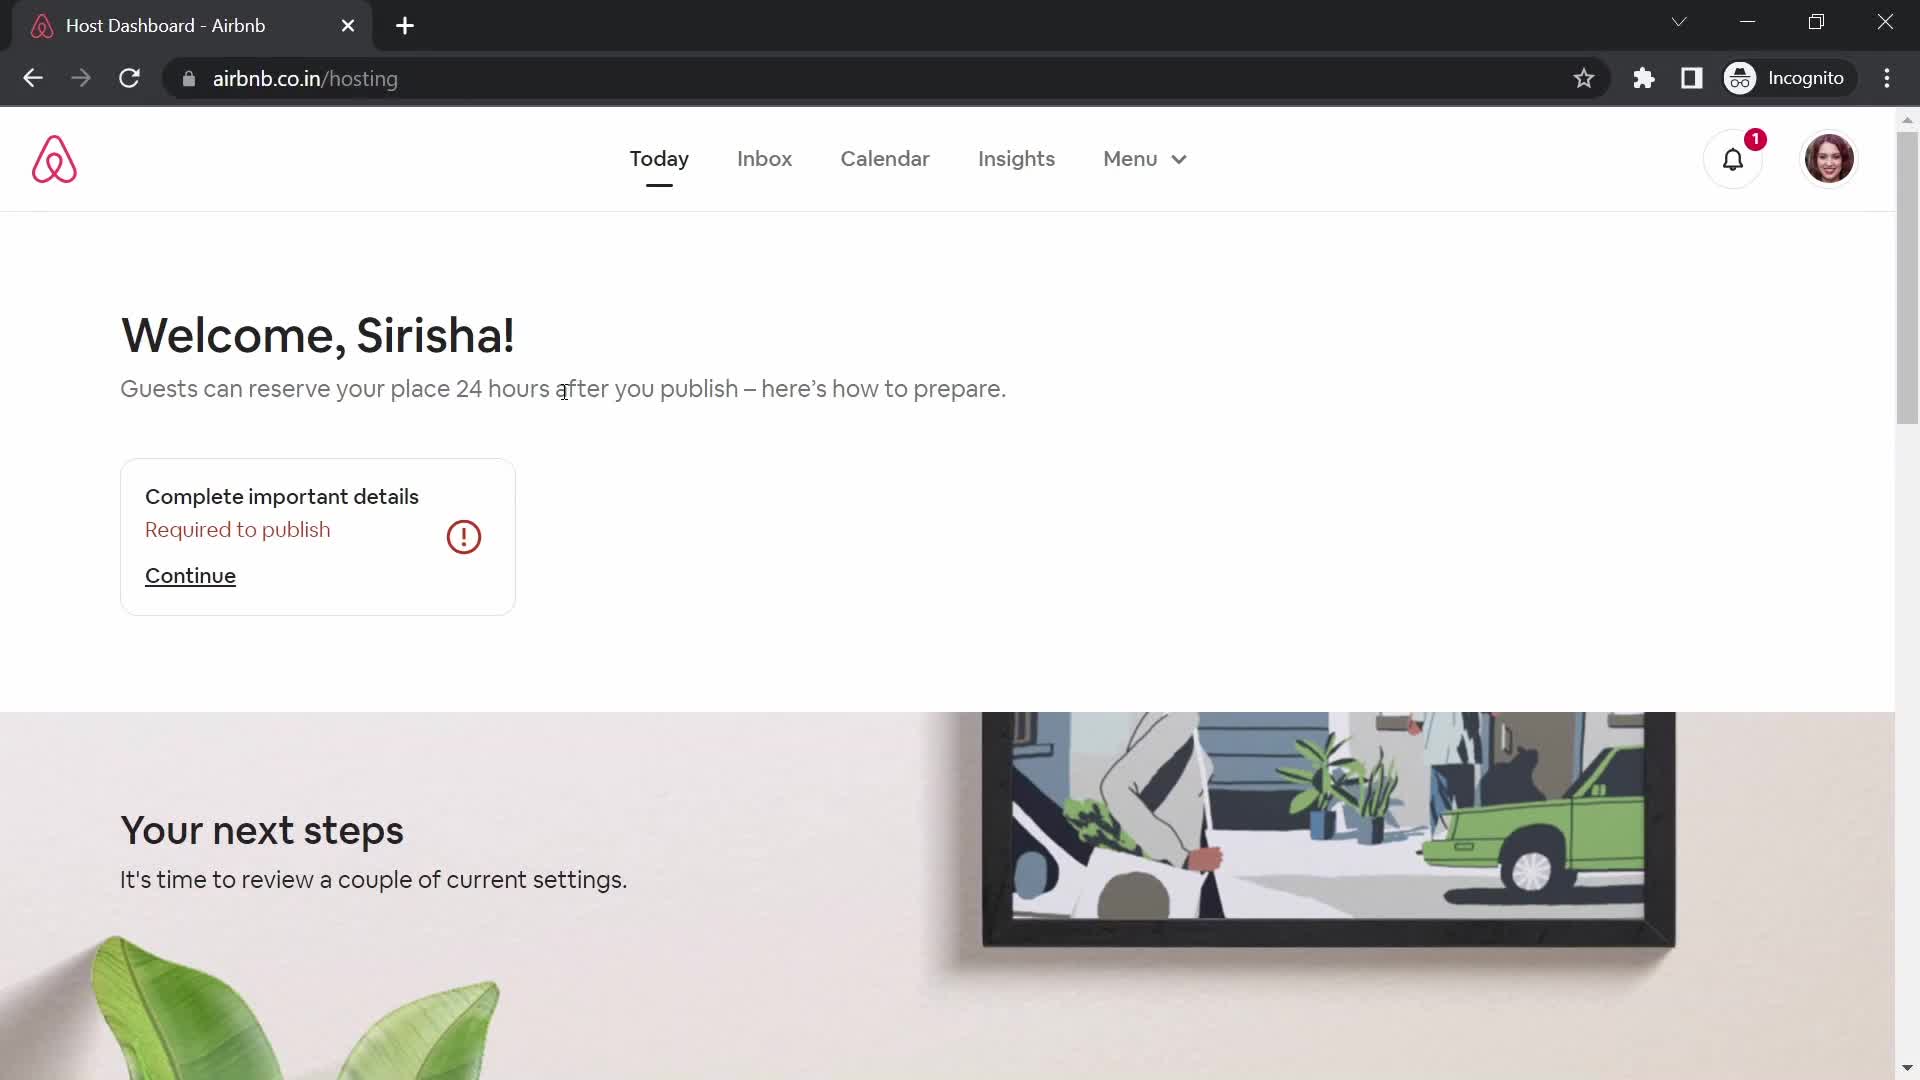Screen dimensions: 1920x1080
Task: Click the Continue link for listing details
Action: coord(190,575)
